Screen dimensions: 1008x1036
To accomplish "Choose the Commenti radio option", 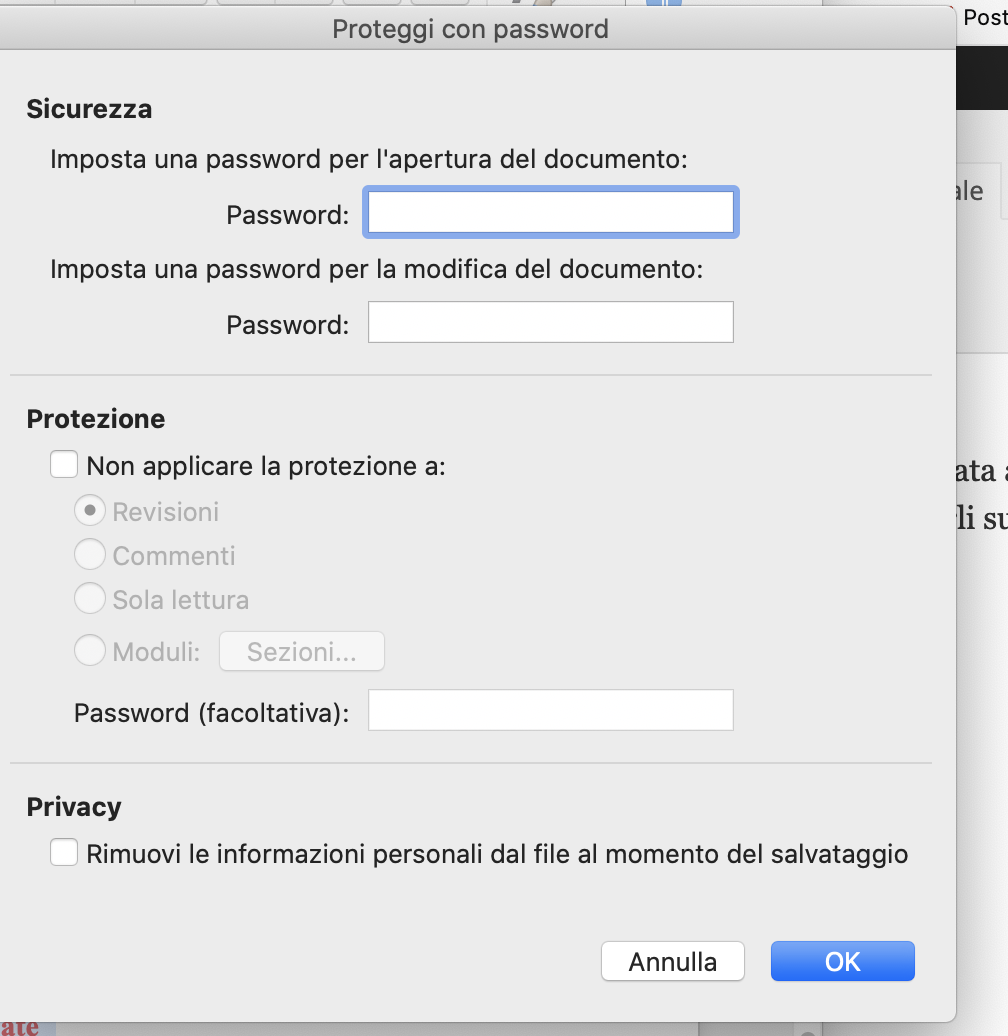I will 90,554.
